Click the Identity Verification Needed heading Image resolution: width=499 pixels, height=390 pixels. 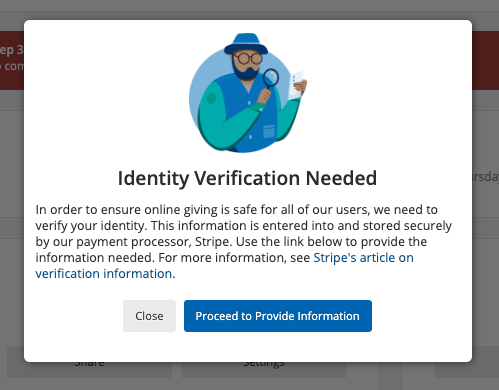pos(247,178)
